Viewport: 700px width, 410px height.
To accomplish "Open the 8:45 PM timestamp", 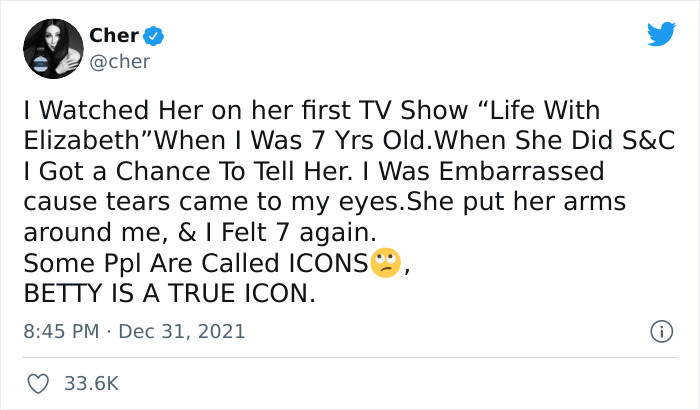I will pos(61,331).
